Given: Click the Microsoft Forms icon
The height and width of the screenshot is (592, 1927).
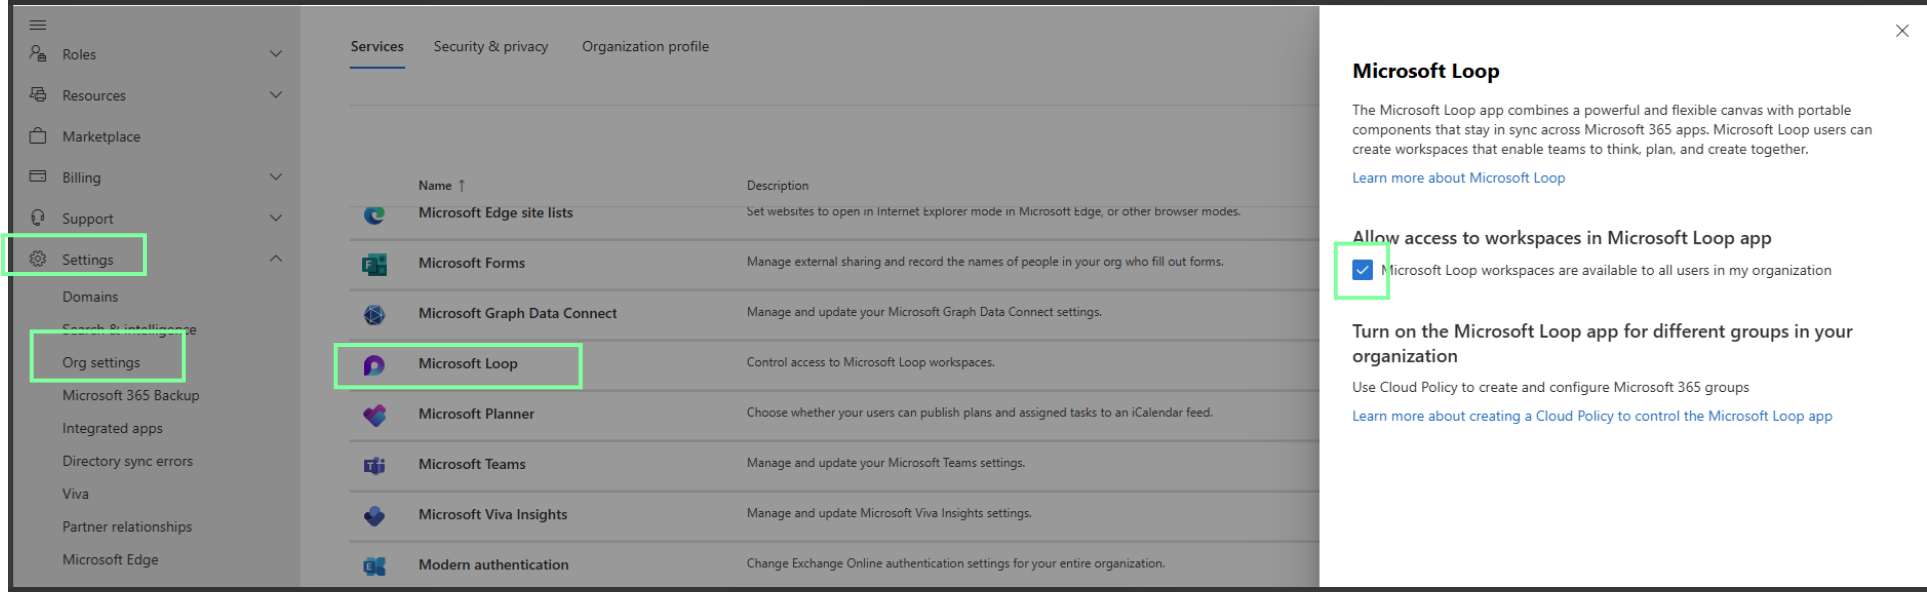Looking at the screenshot, I should click(x=374, y=264).
